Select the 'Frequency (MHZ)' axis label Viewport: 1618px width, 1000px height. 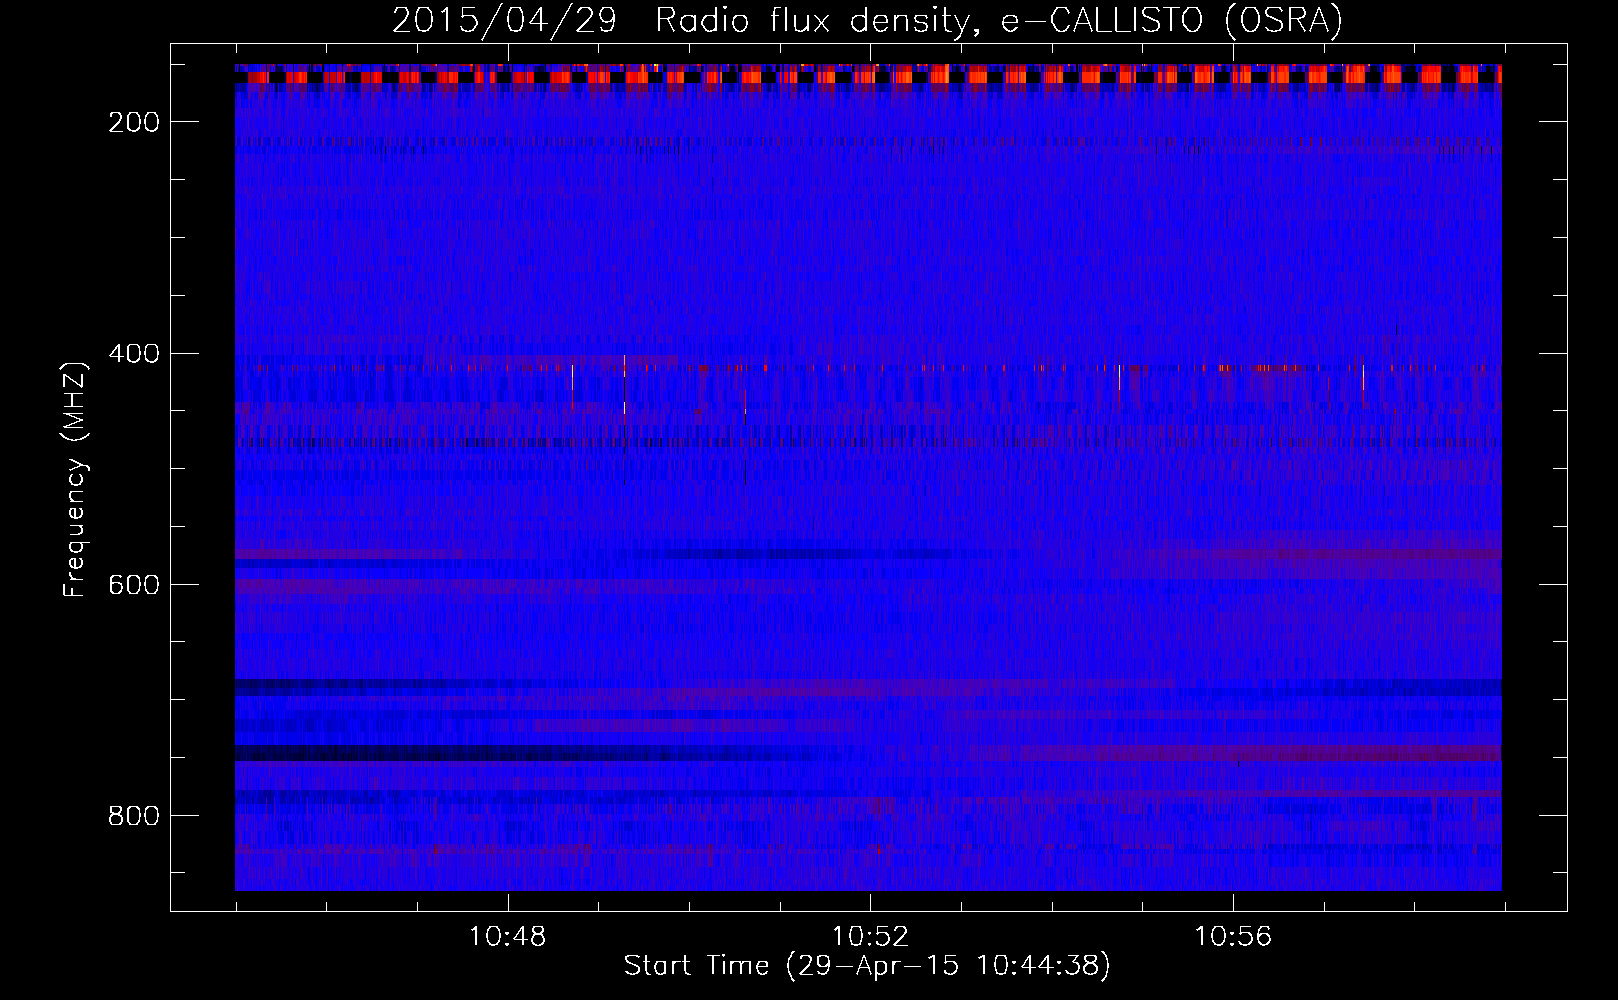pos(75,479)
